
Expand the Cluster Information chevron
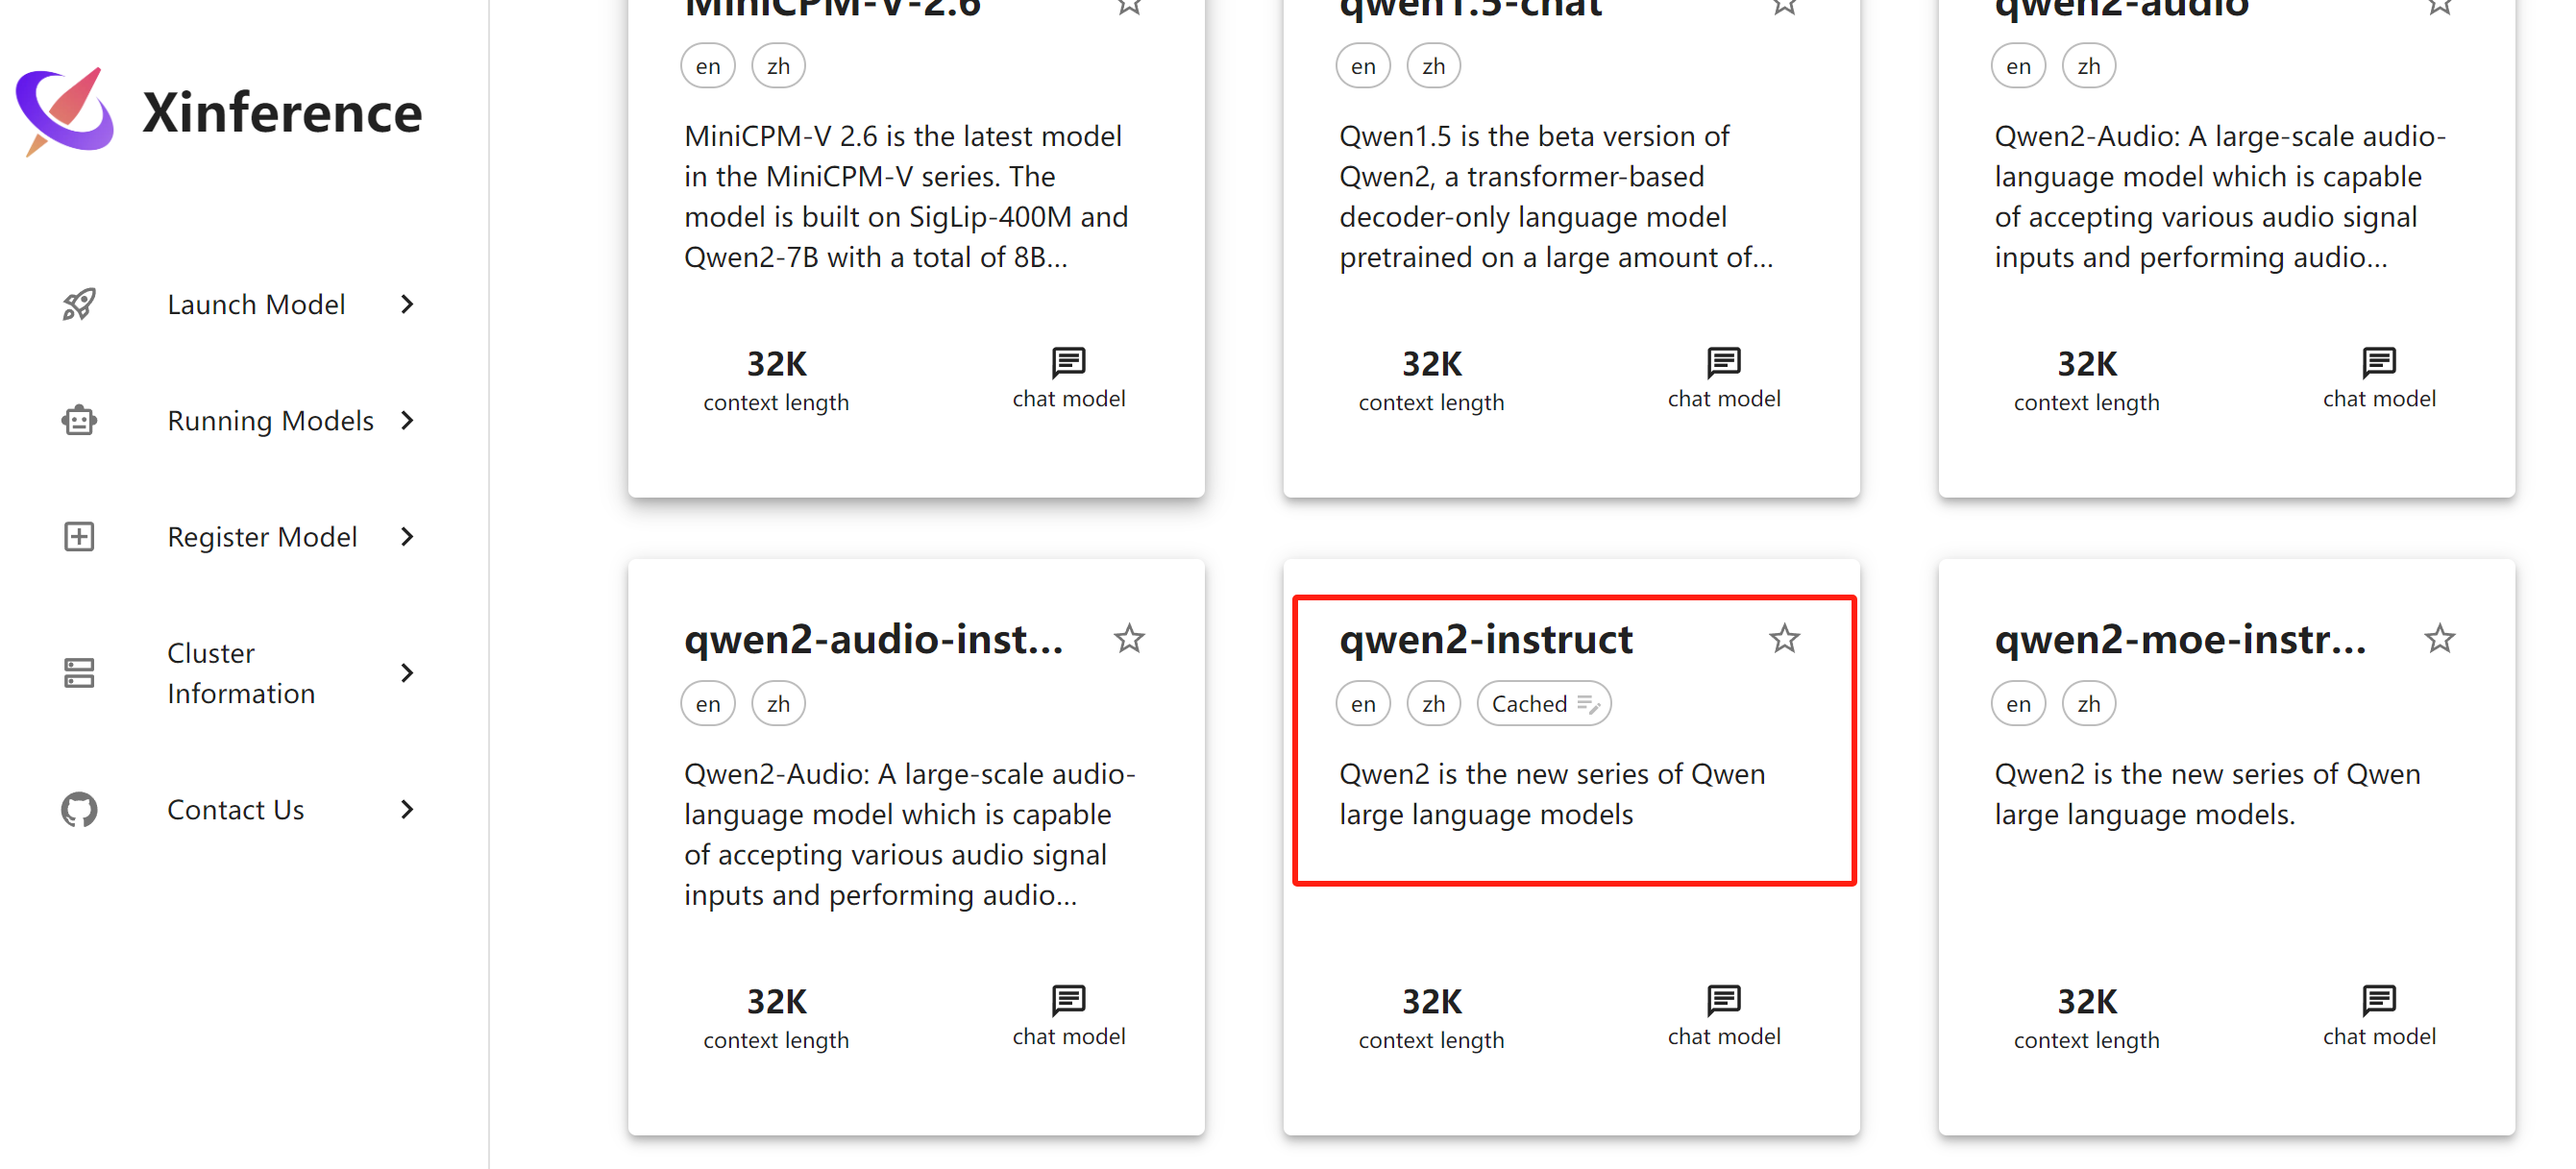point(407,672)
